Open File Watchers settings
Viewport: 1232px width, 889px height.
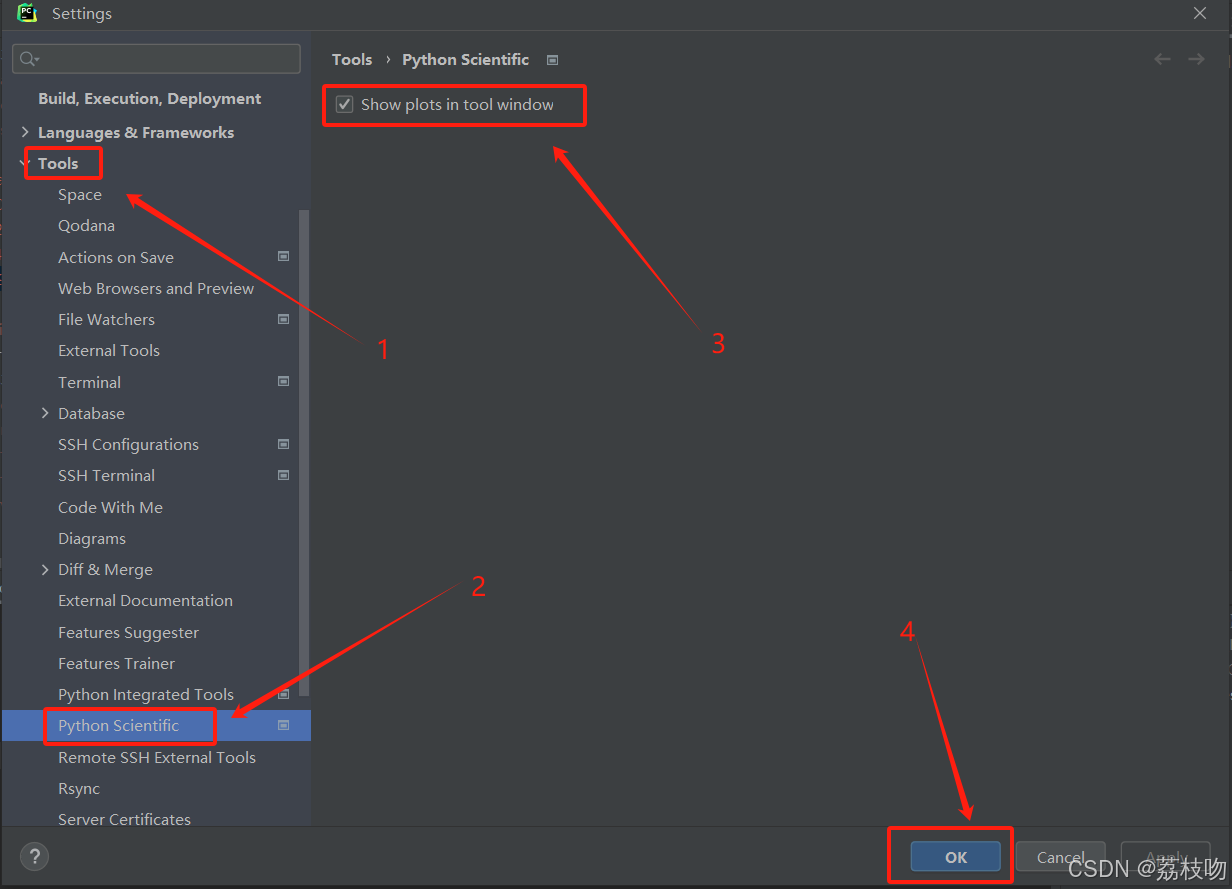[x=106, y=319]
